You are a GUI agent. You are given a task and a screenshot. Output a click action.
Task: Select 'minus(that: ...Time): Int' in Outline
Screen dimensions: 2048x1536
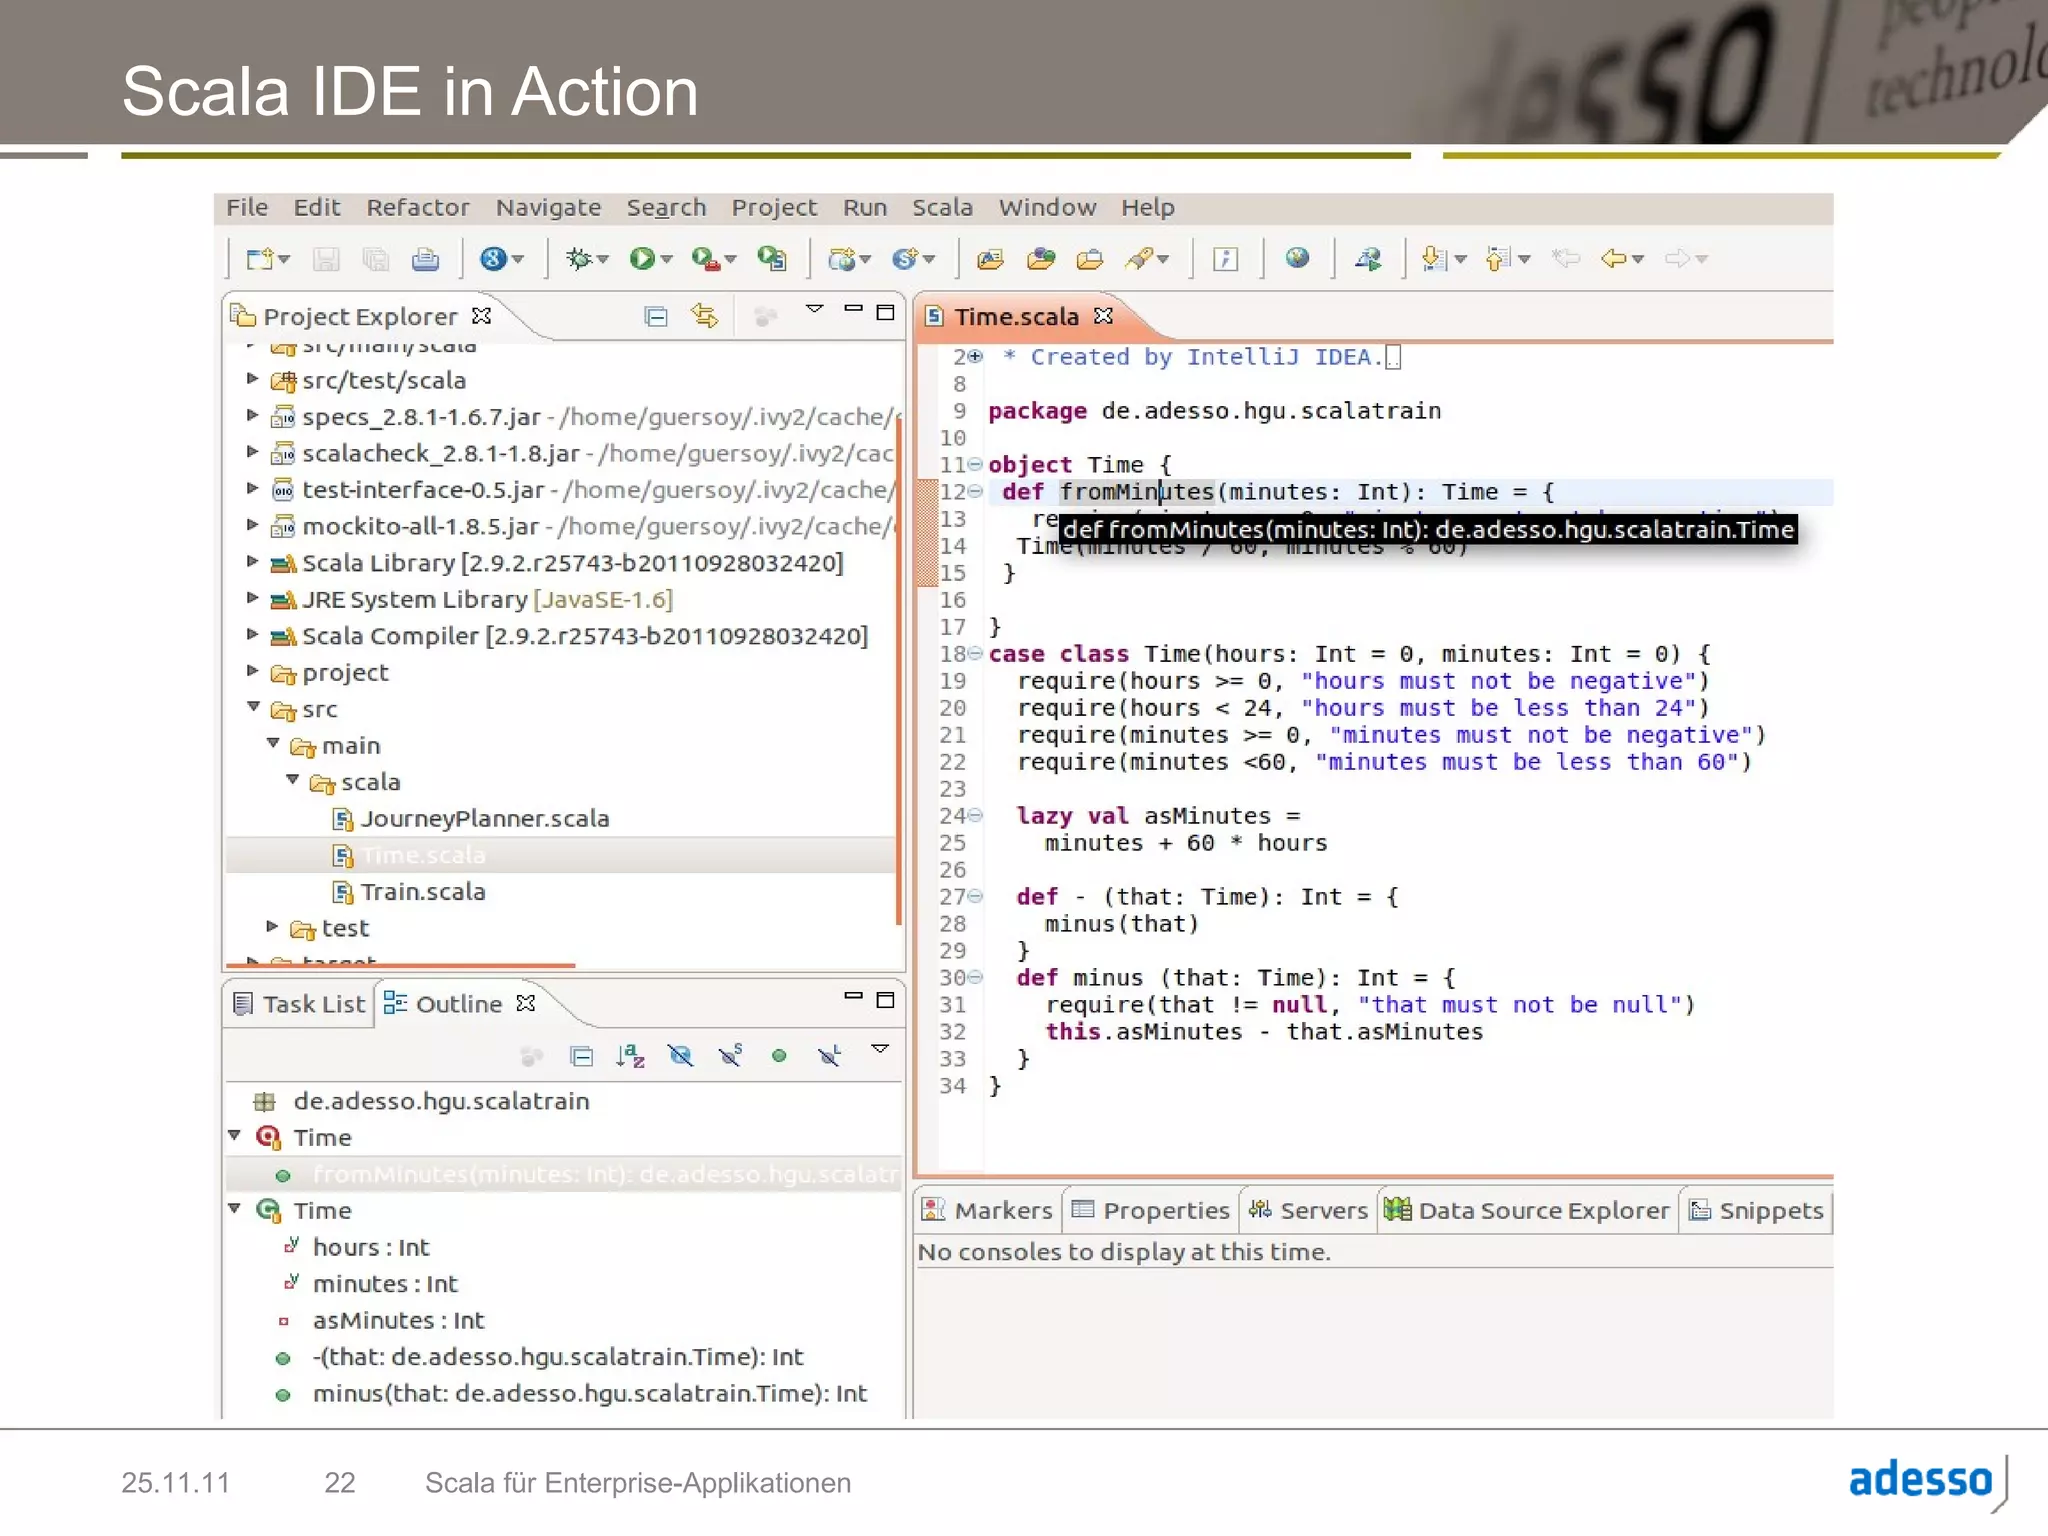click(x=589, y=1394)
